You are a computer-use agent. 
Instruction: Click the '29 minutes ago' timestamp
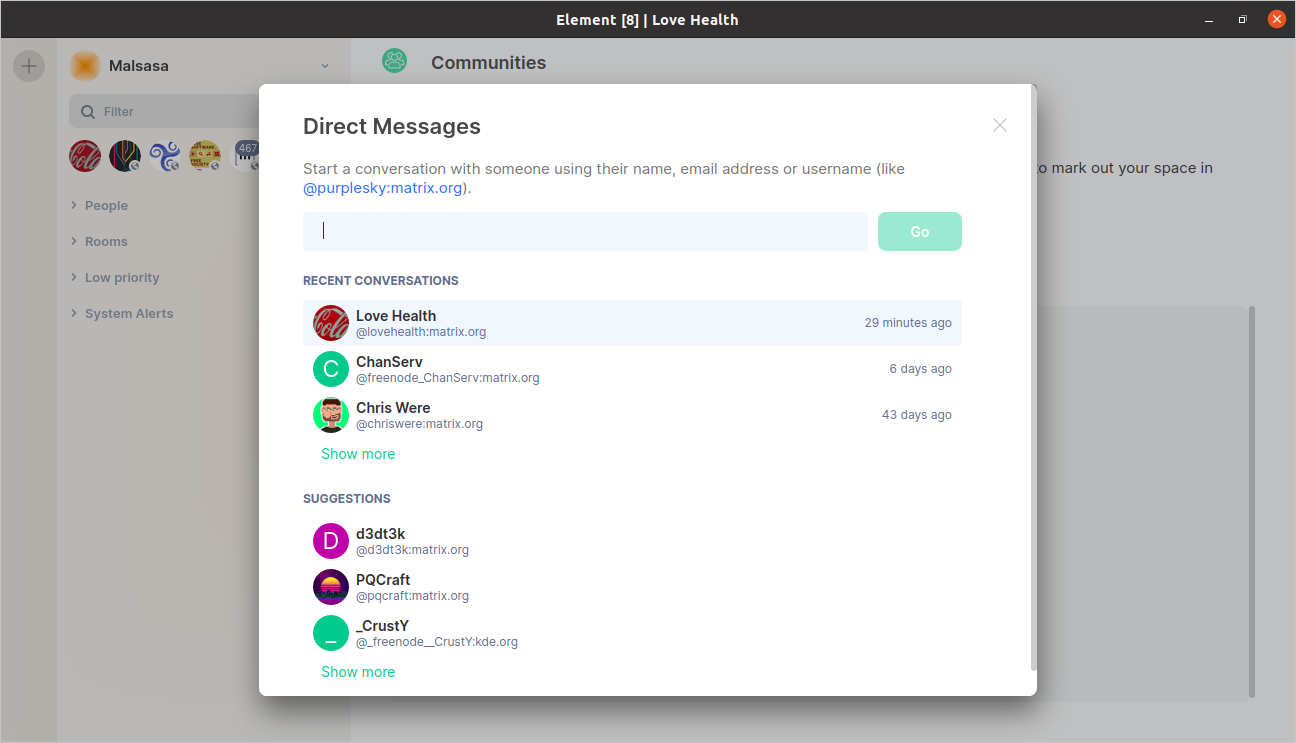tap(908, 323)
